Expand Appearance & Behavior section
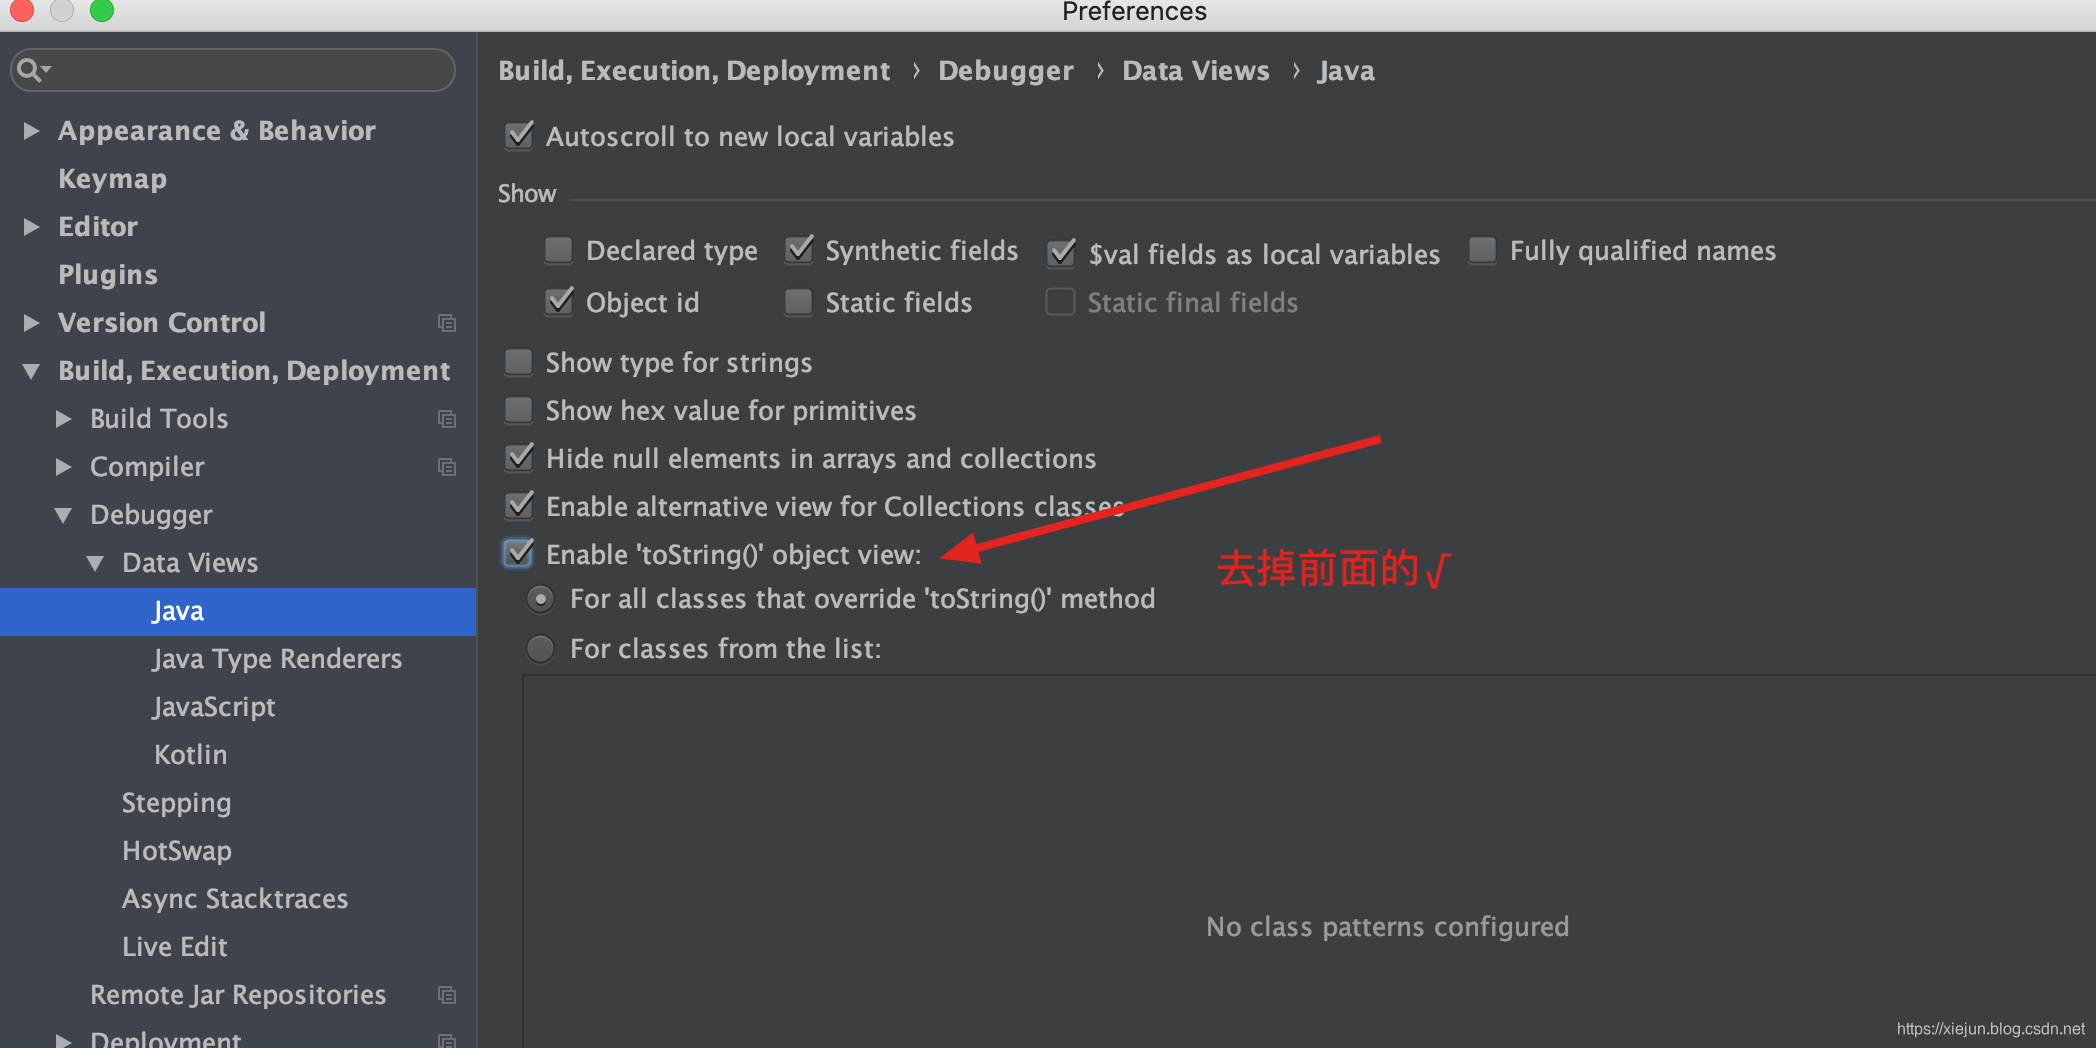The image size is (2096, 1048). point(31,131)
